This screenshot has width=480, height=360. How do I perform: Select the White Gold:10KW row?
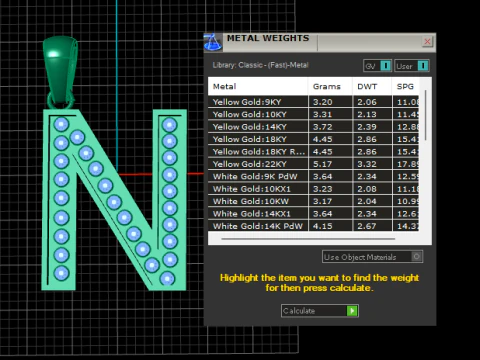click(x=313, y=201)
